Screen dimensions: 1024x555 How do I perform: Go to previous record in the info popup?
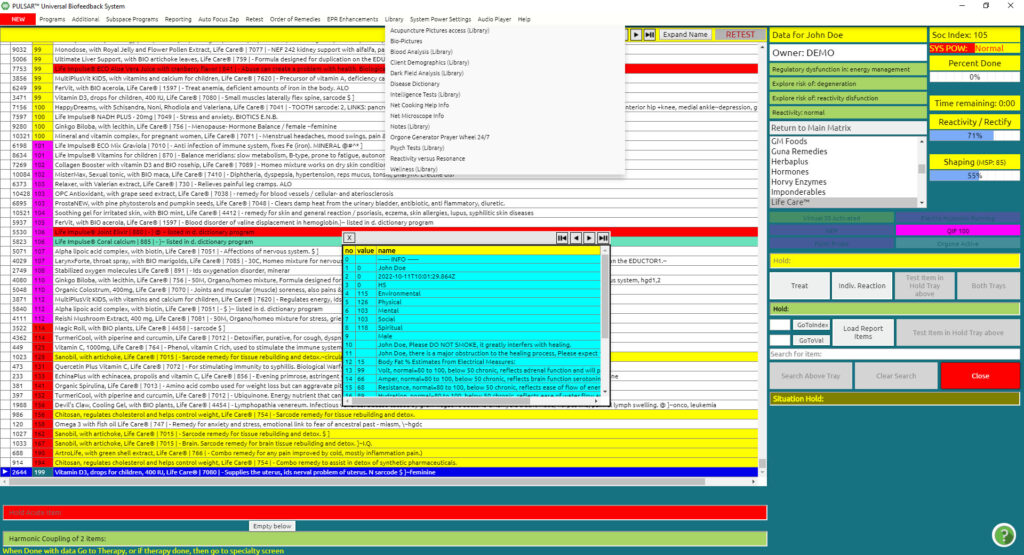576,238
